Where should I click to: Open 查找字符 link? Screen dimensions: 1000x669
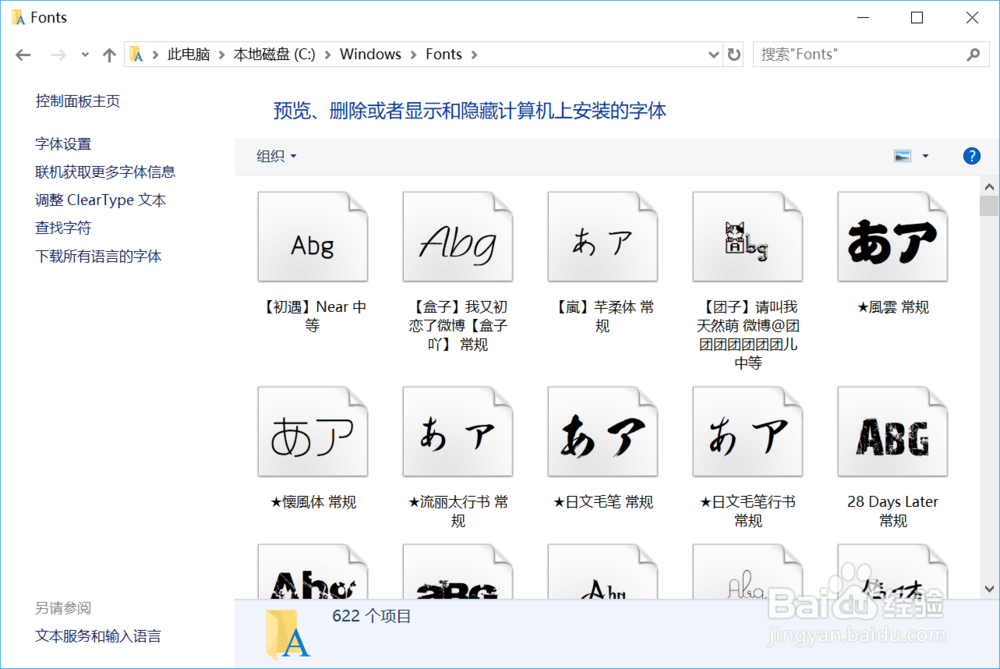pos(63,228)
